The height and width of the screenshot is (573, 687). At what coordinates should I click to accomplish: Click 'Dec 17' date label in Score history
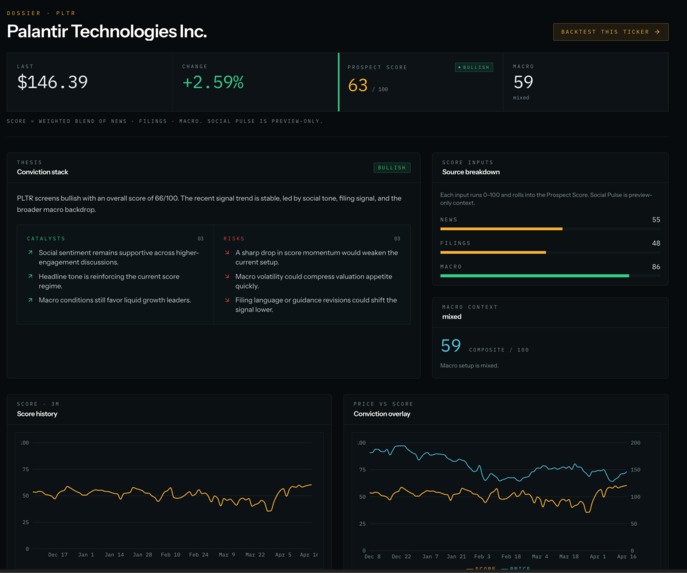coord(58,555)
